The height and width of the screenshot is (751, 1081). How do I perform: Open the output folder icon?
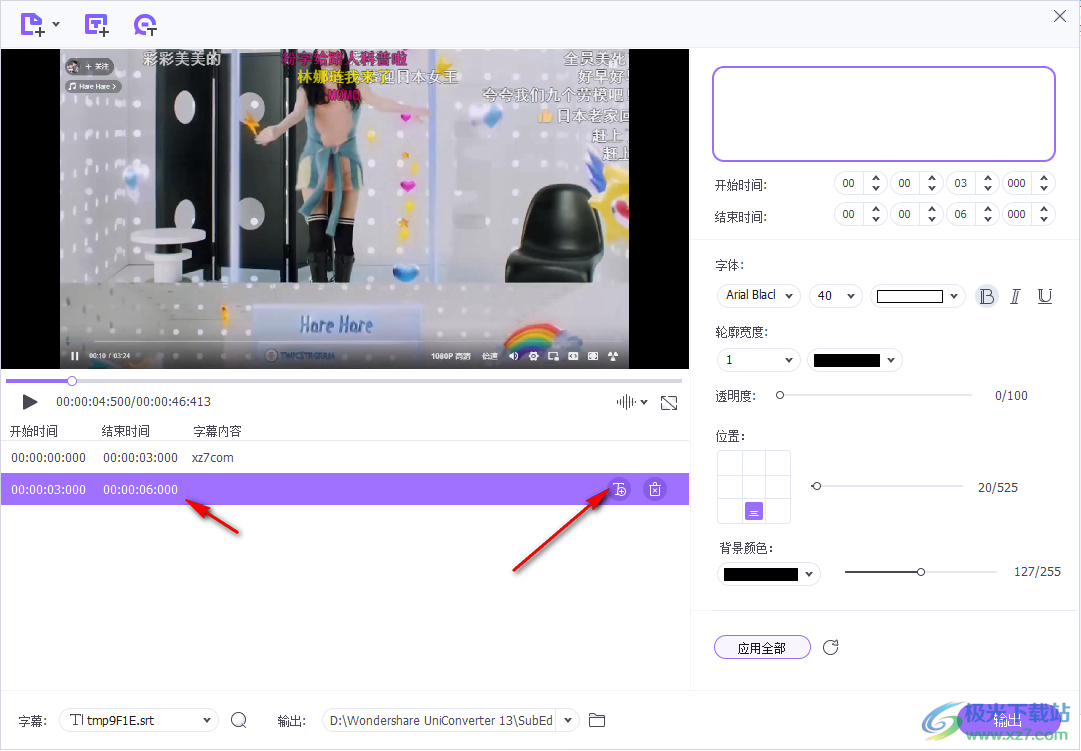pyautogui.click(x=597, y=720)
